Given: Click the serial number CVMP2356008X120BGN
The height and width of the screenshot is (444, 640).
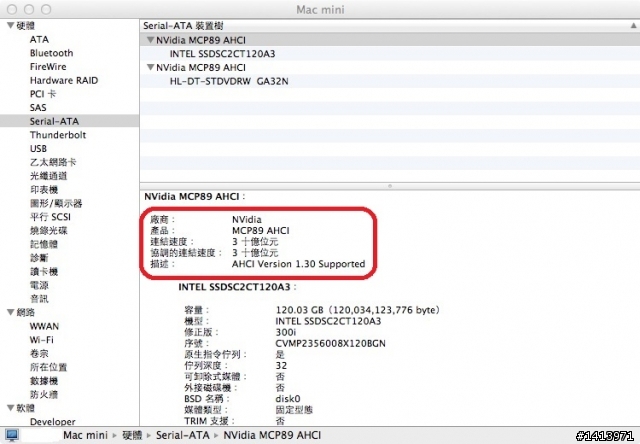Looking at the screenshot, I should point(331,343).
